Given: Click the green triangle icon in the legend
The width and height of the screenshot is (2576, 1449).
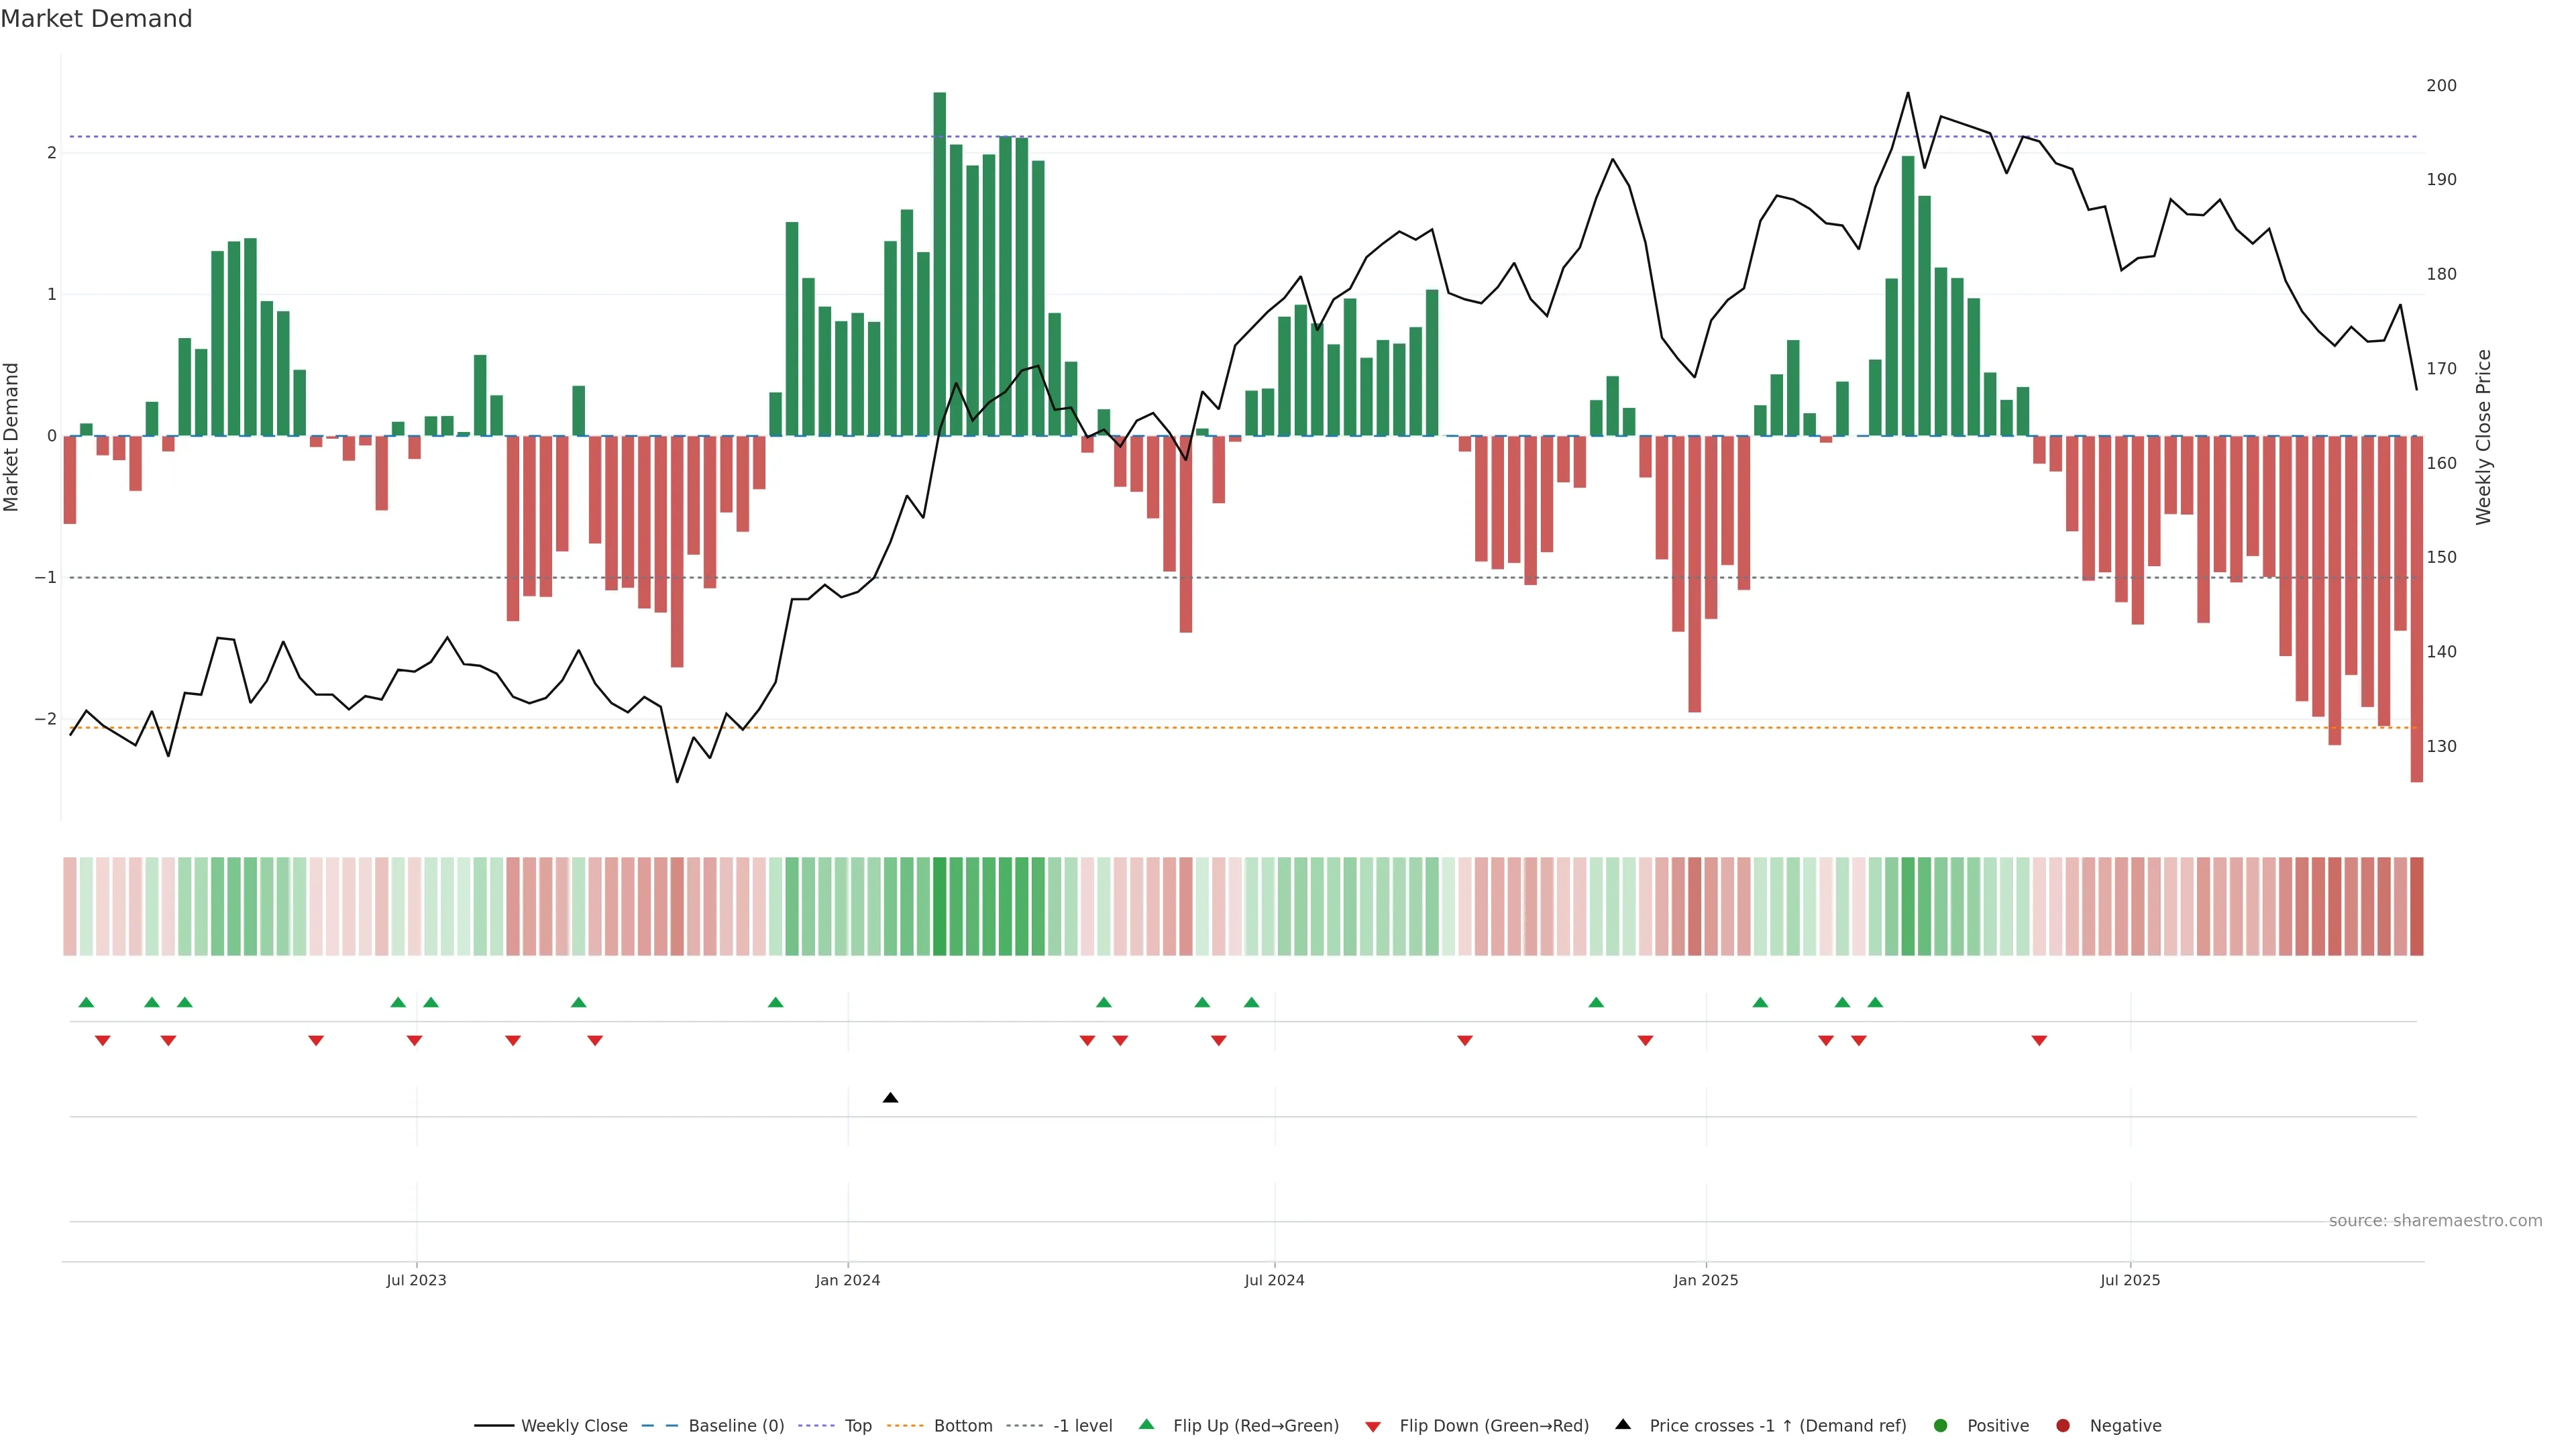Looking at the screenshot, I should 1146,1424.
